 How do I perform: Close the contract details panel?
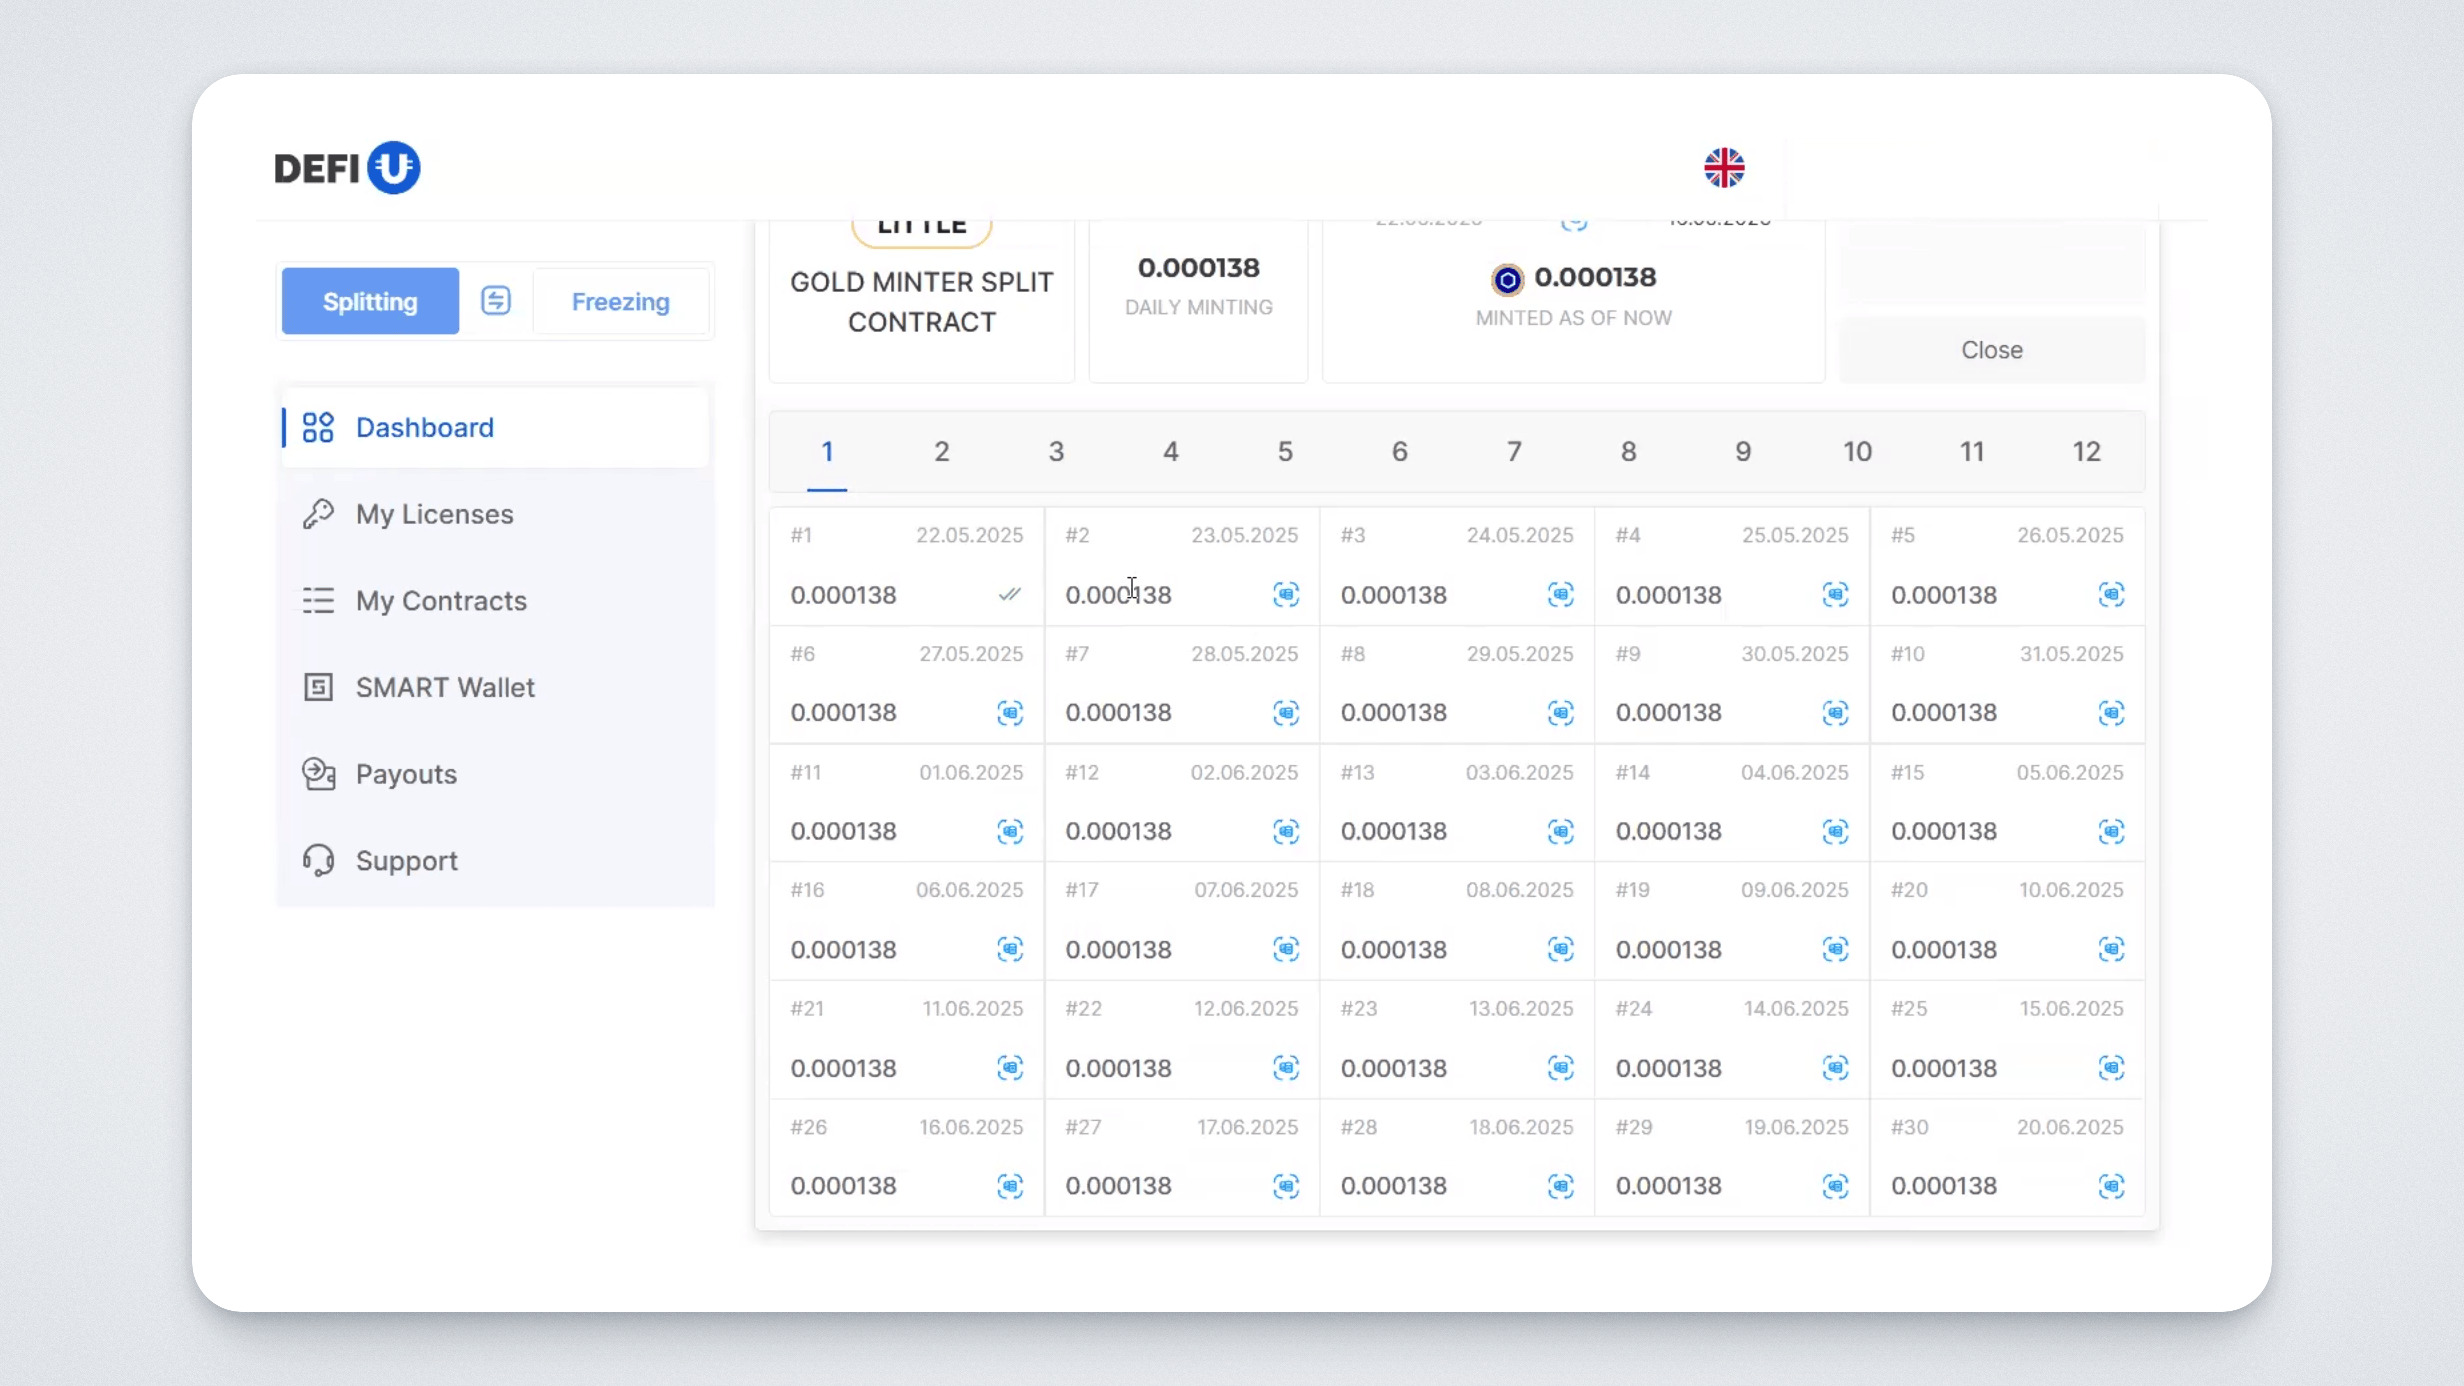[x=1991, y=350]
